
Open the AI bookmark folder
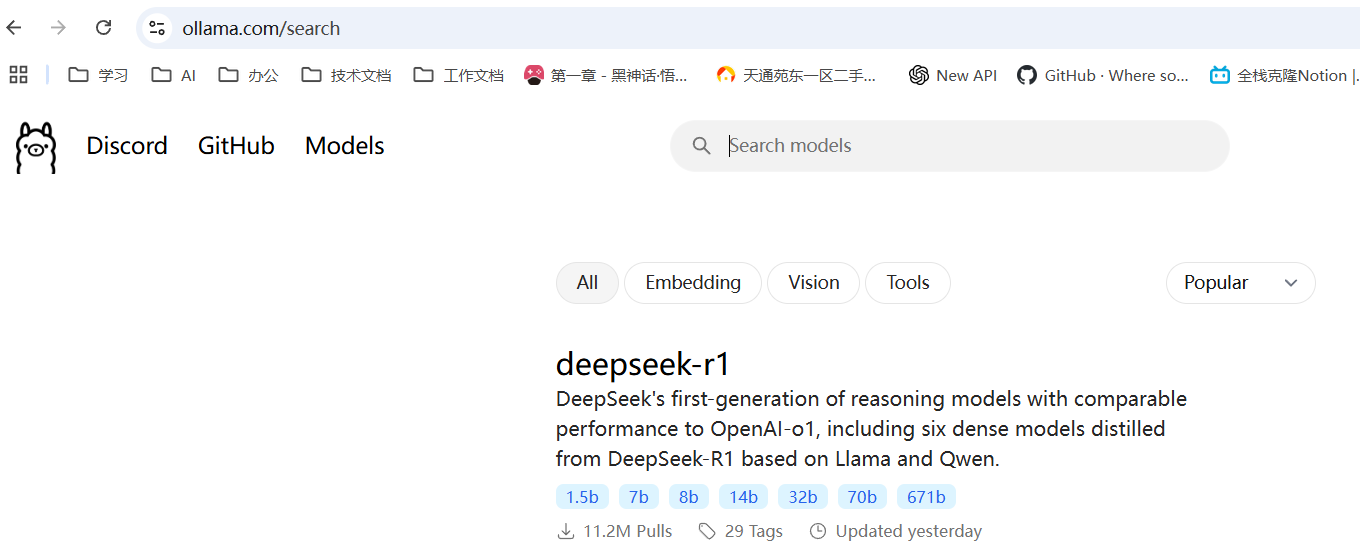[x=174, y=75]
